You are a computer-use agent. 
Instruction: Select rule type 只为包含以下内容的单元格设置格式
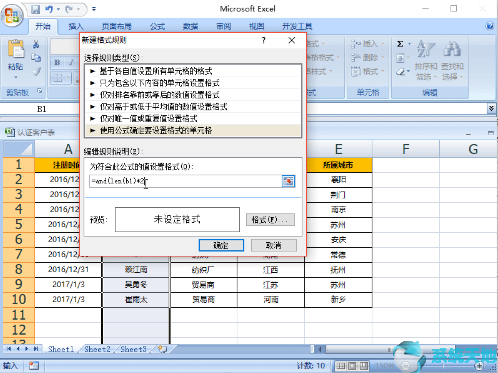(193, 83)
